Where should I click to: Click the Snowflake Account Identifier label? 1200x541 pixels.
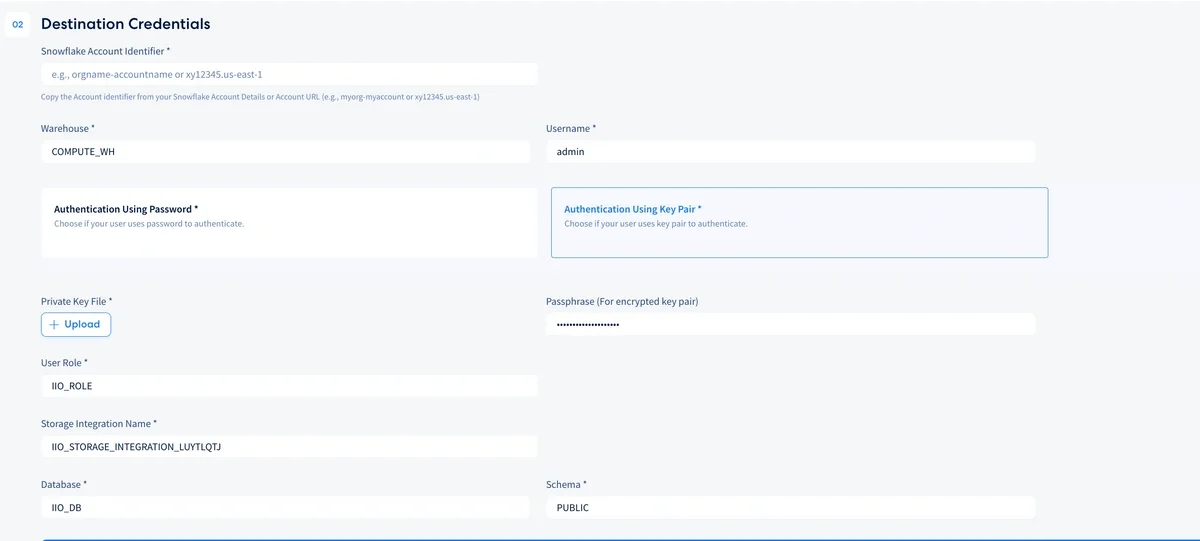coord(105,50)
